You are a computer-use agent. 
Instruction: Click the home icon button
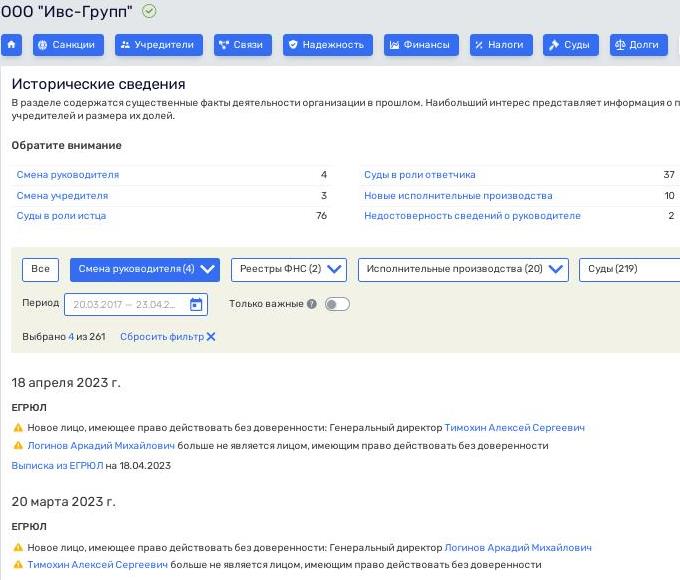click(x=12, y=45)
